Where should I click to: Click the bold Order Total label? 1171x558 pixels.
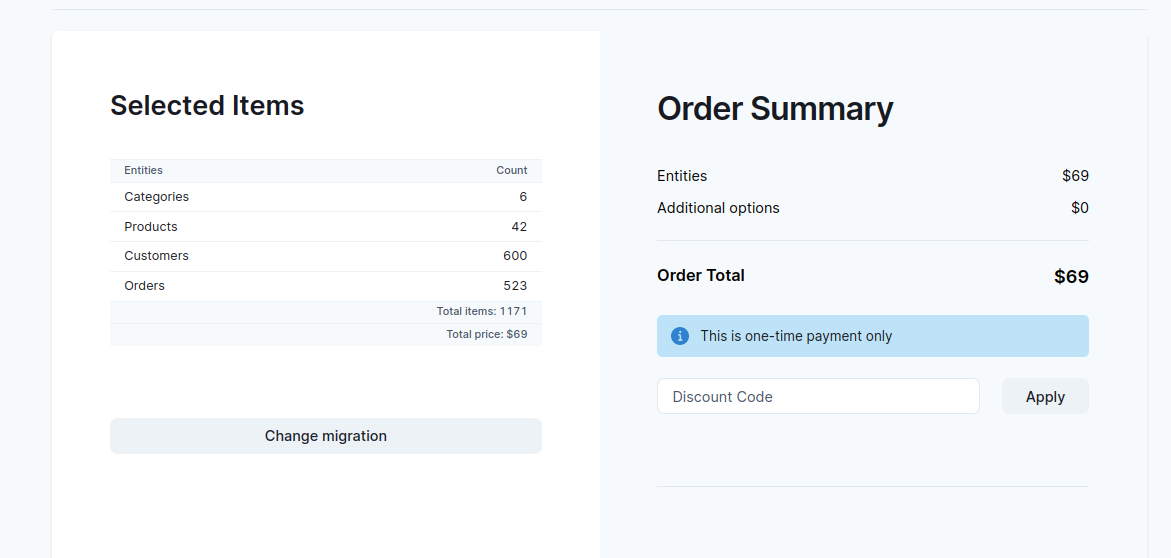(701, 276)
